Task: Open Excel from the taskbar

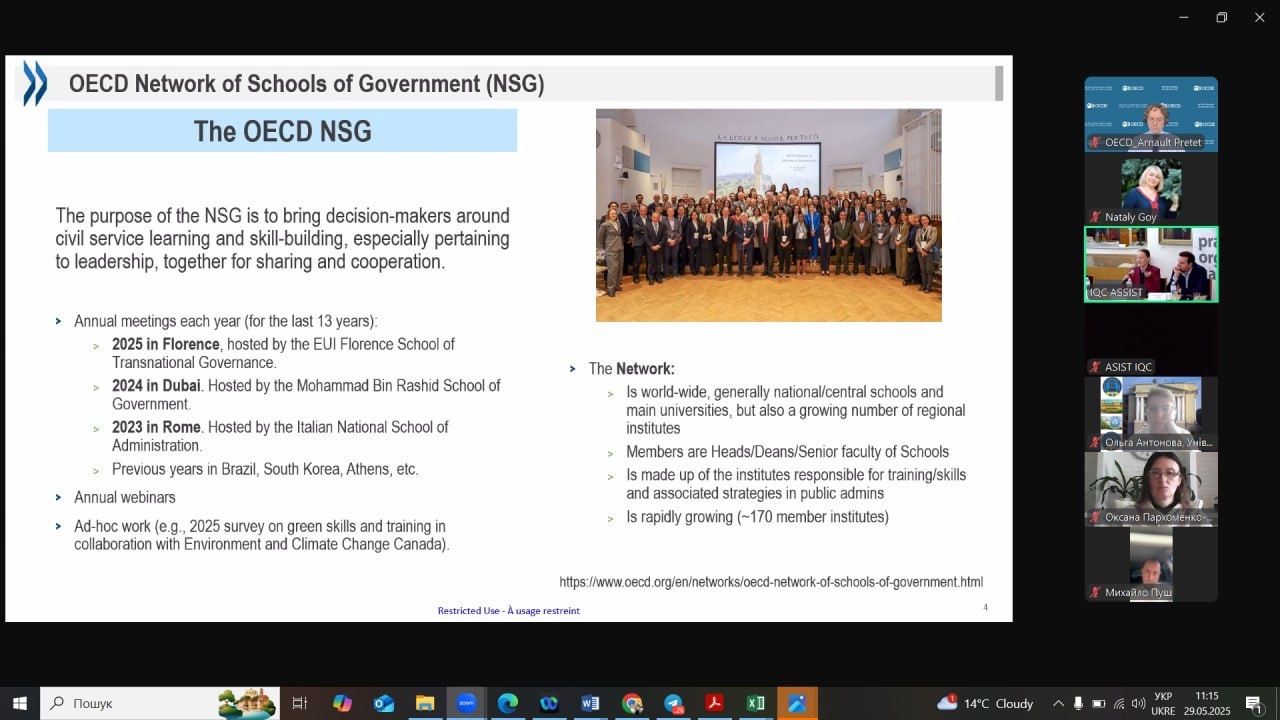Action: [x=756, y=703]
